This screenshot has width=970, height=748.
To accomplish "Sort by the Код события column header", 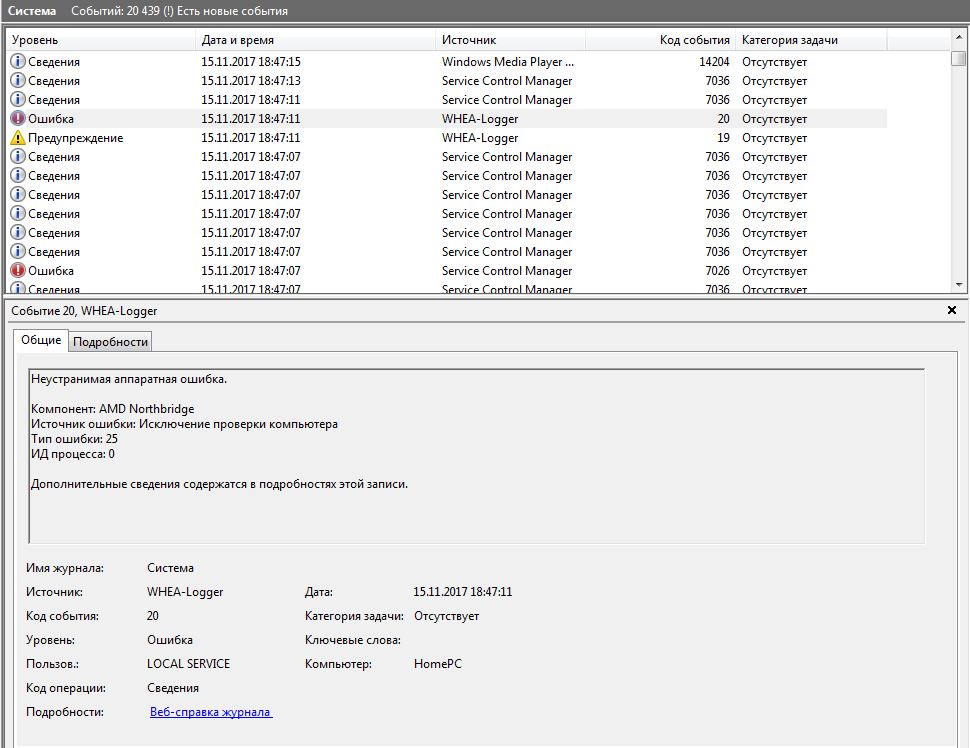I will coord(660,40).
